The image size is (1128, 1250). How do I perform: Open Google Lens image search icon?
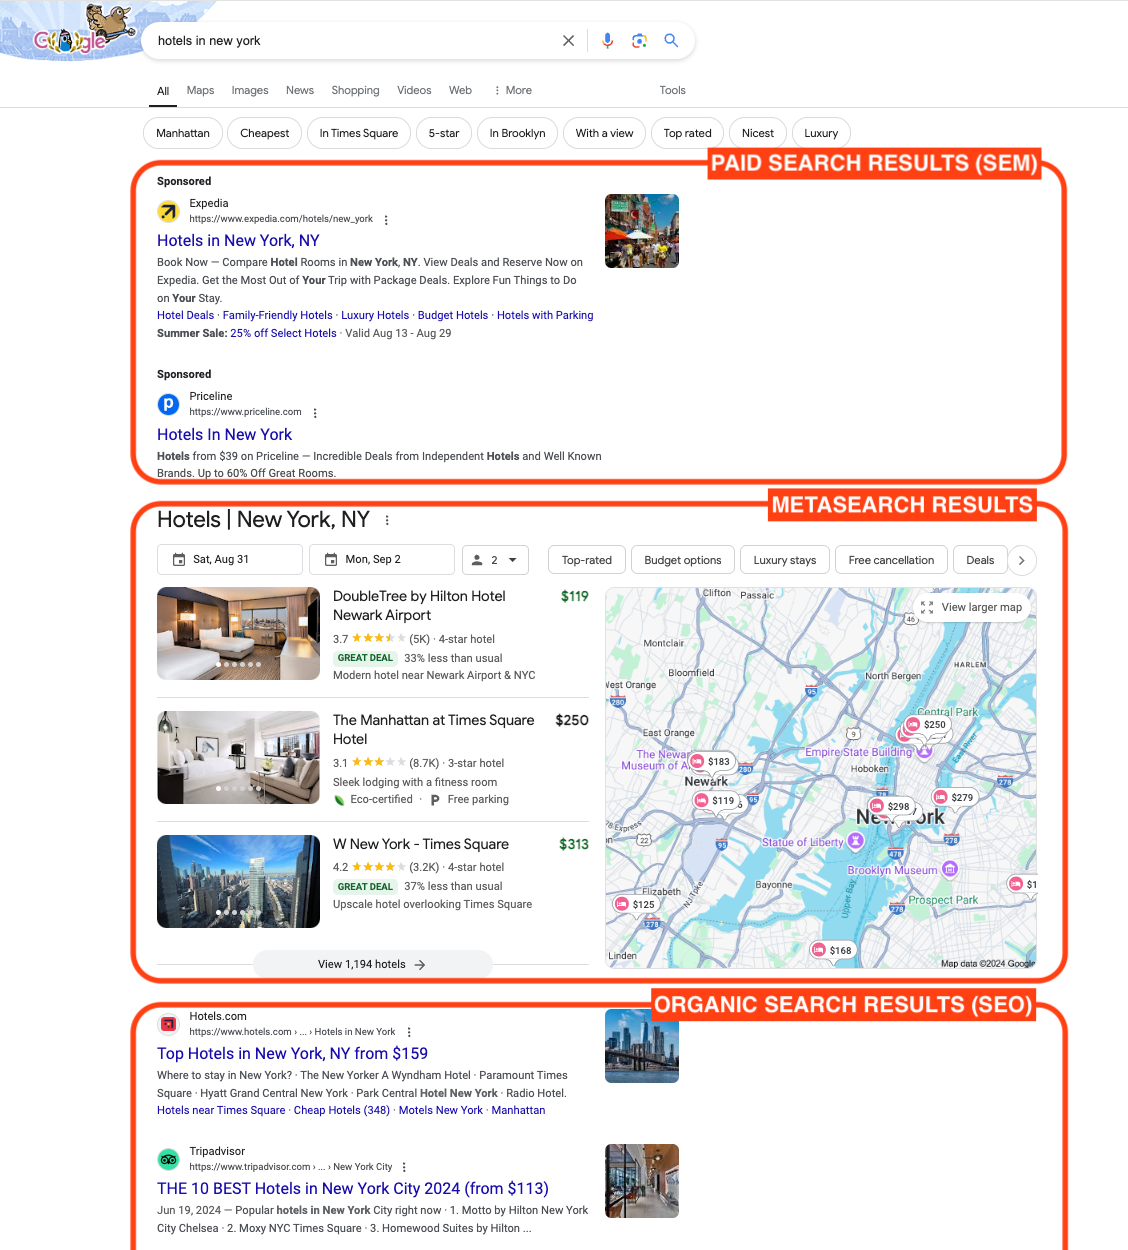click(x=639, y=41)
